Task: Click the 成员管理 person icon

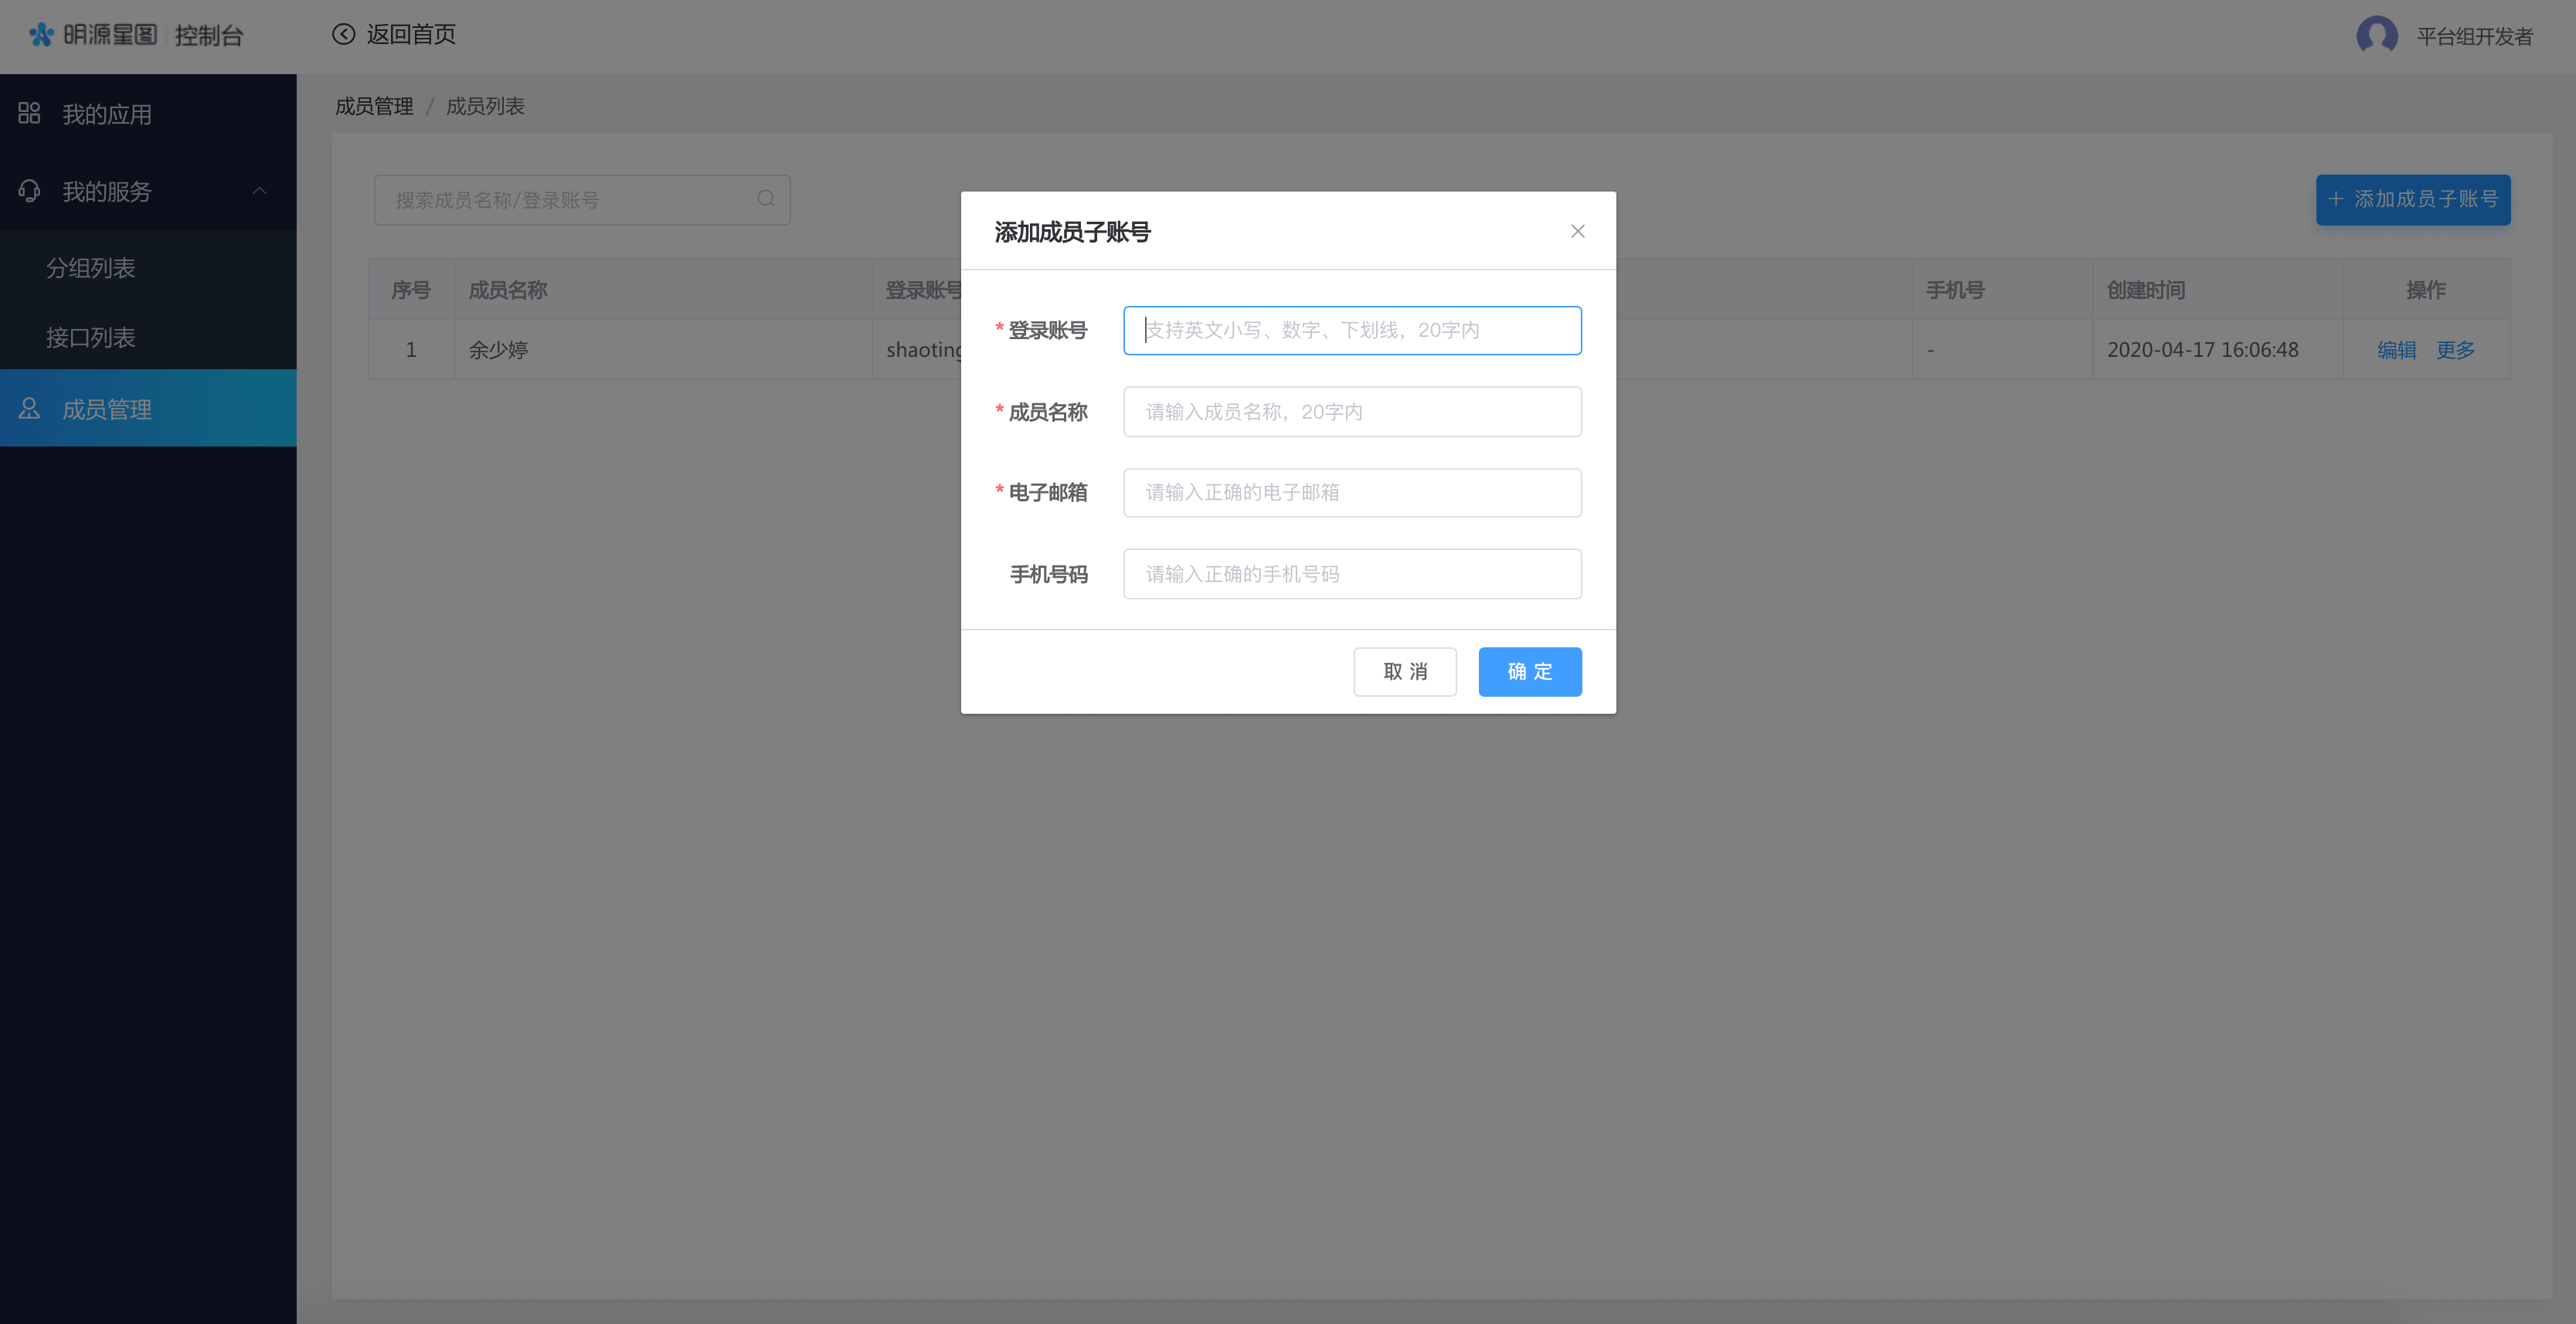Action: click(x=29, y=408)
